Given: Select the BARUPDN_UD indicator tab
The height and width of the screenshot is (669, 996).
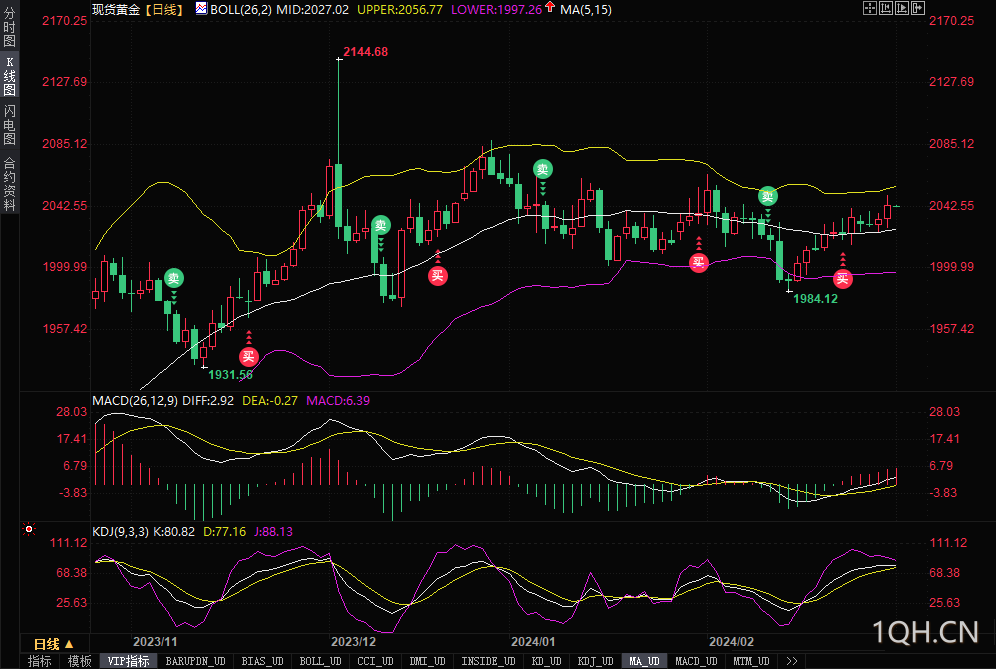Looking at the screenshot, I should coord(196,661).
